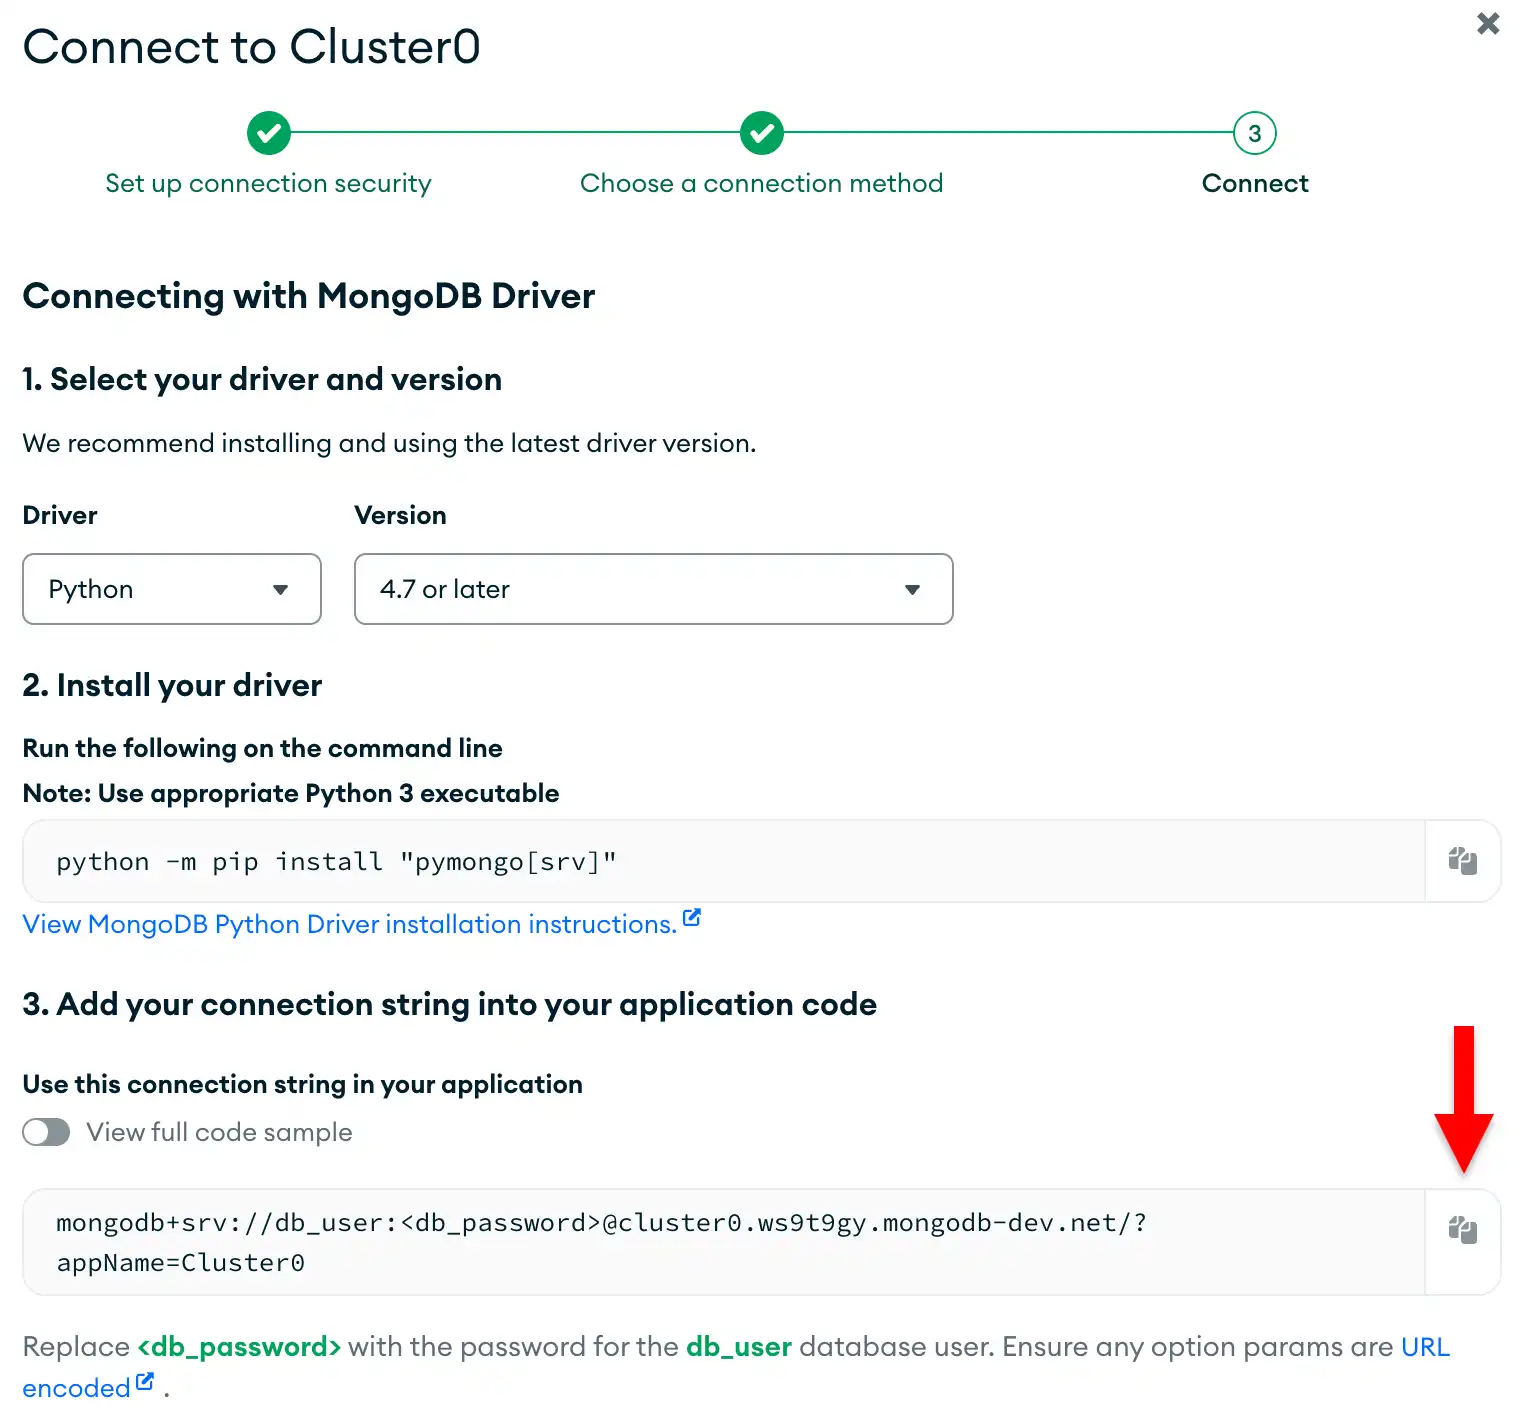
Task: Click the Set up connection security checkmark
Action: click(x=268, y=132)
